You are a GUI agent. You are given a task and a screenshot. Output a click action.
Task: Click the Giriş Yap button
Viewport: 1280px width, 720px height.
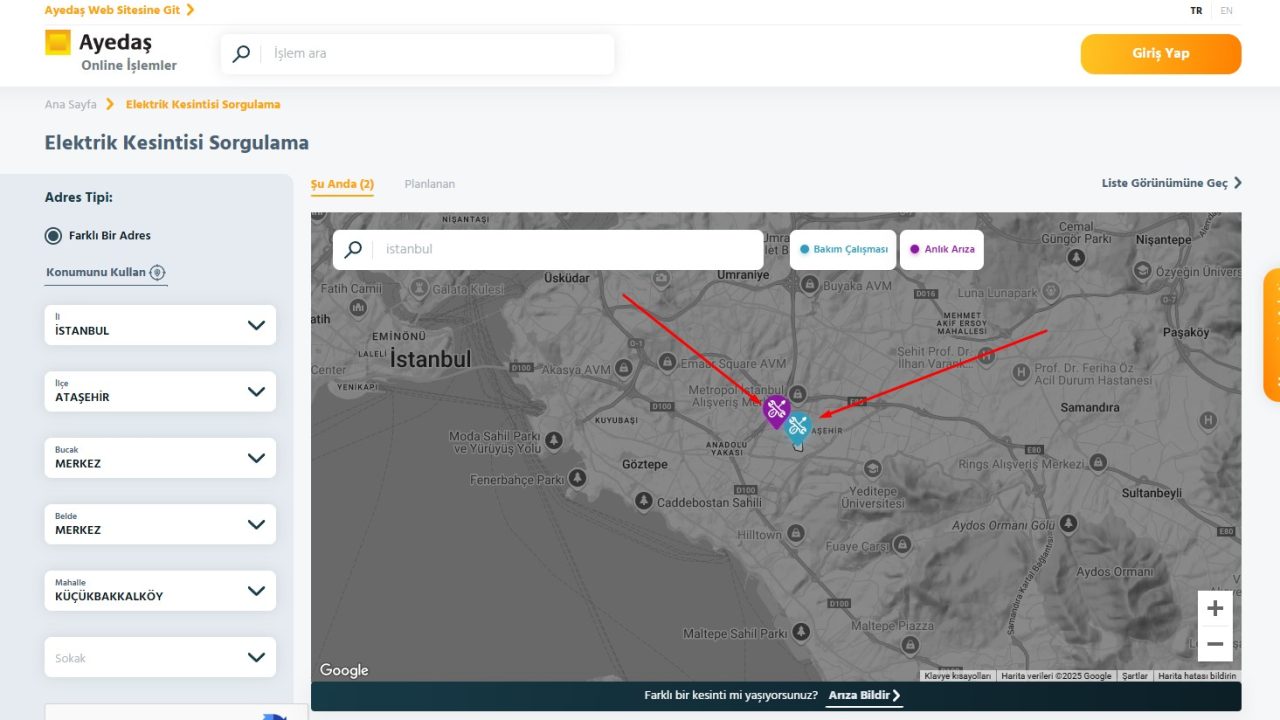tap(1161, 54)
